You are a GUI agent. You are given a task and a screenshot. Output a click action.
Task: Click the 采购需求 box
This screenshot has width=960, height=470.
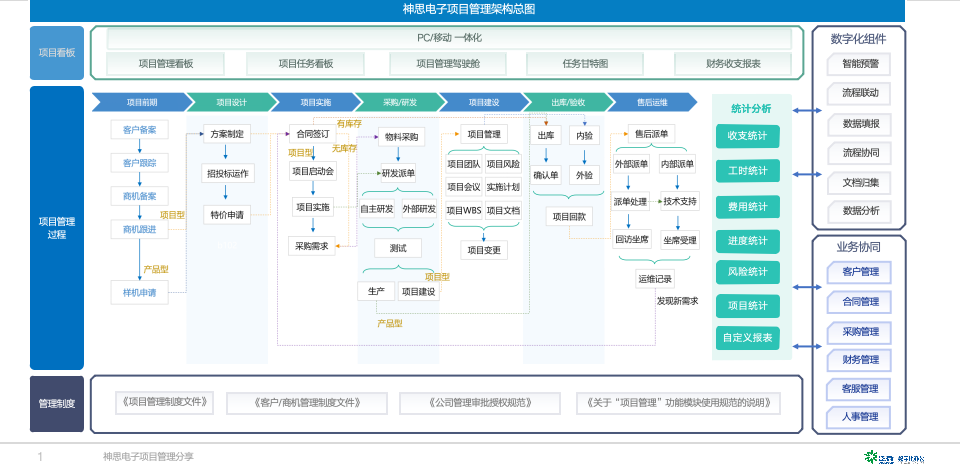(x=312, y=246)
